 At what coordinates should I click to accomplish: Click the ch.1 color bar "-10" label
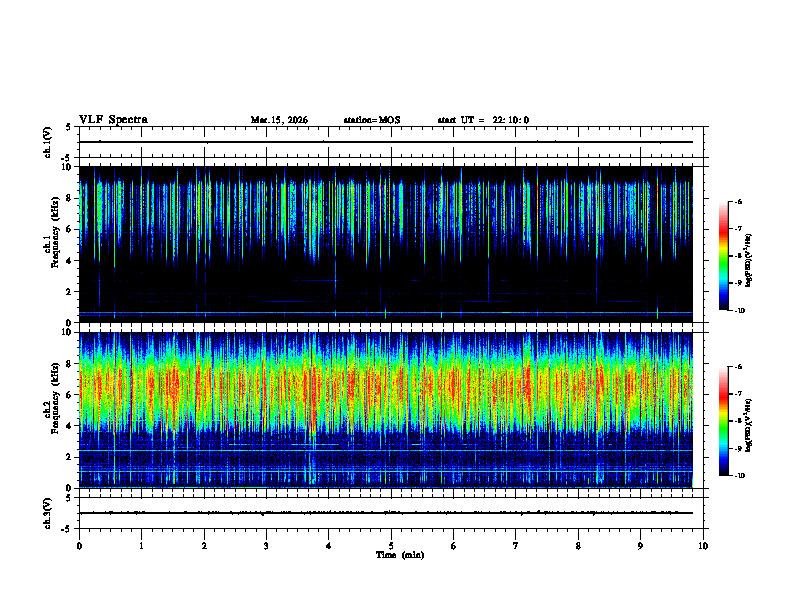tap(740, 311)
